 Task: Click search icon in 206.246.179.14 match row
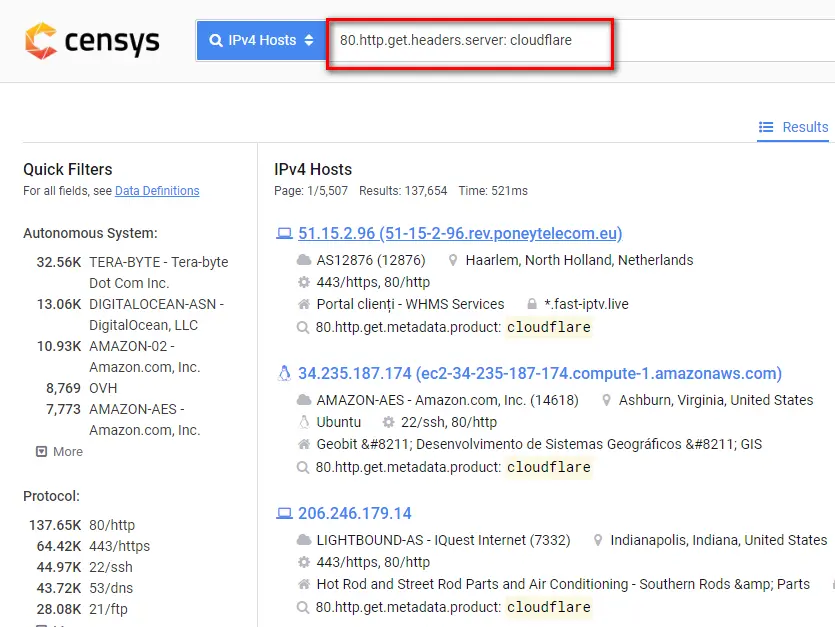pyautogui.click(x=302, y=607)
